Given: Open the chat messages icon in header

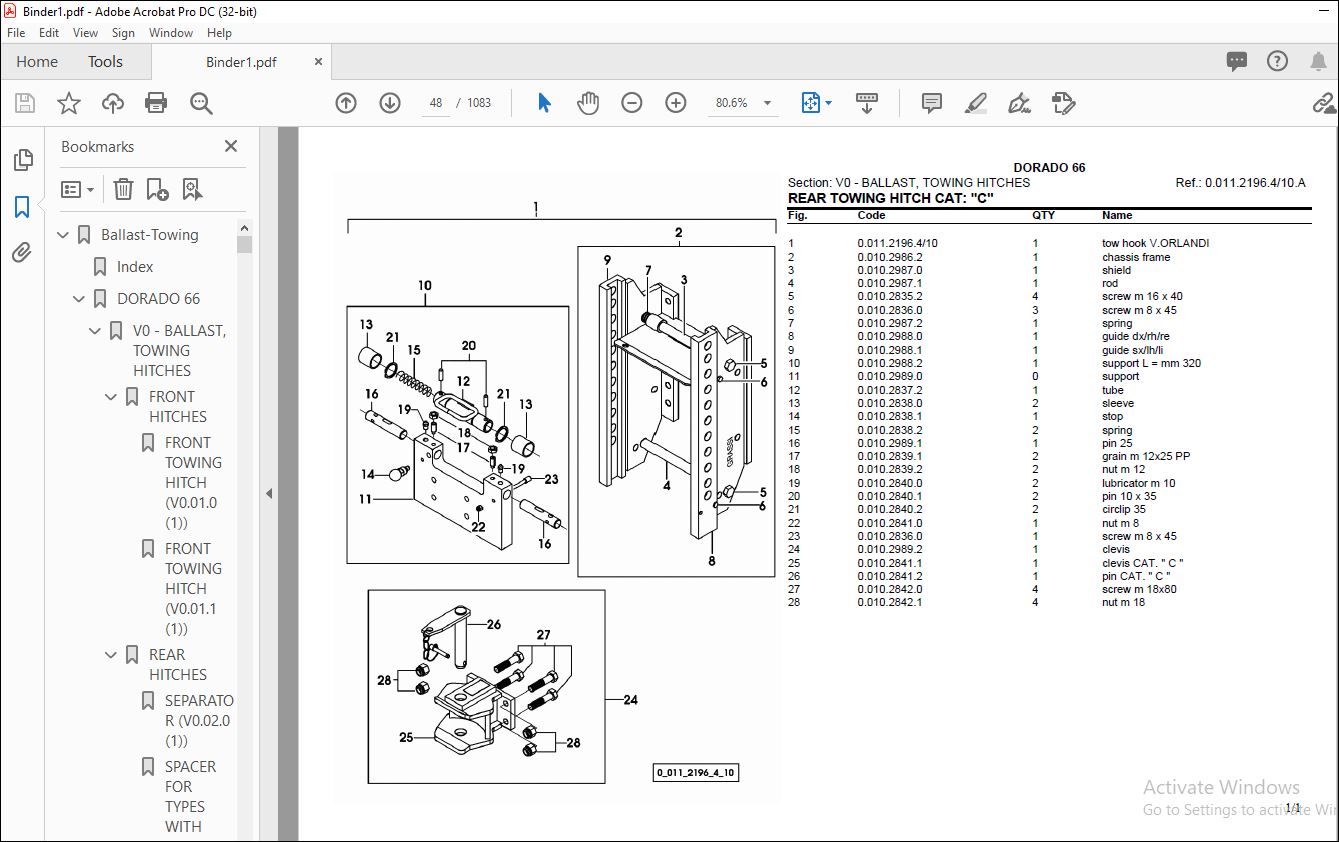Looking at the screenshot, I should coord(1237,61).
